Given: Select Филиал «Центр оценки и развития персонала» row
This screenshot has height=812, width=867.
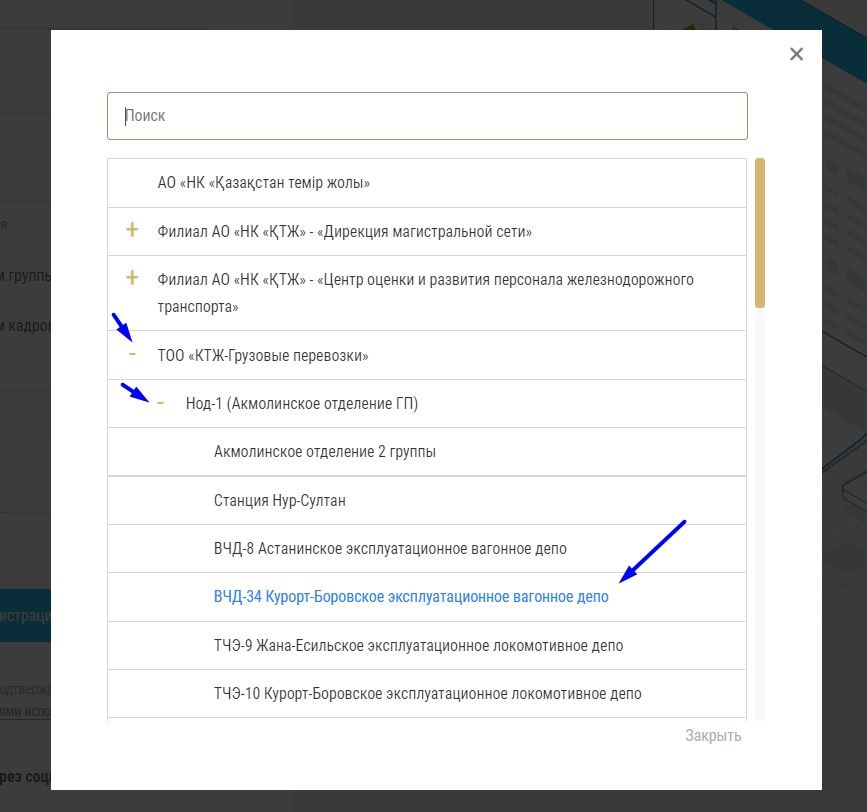Looking at the screenshot, I should (x=425, y=293).
